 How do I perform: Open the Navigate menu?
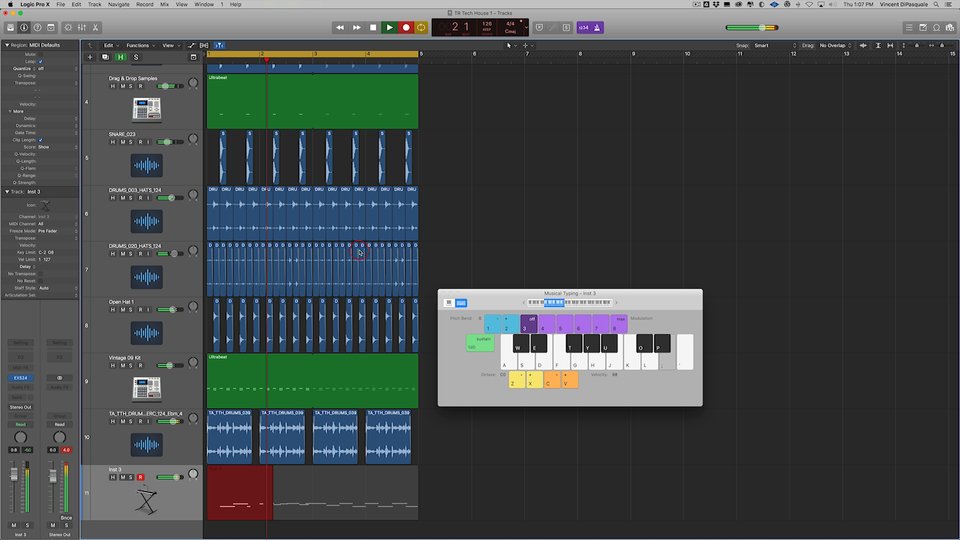[x=118, y=4]
